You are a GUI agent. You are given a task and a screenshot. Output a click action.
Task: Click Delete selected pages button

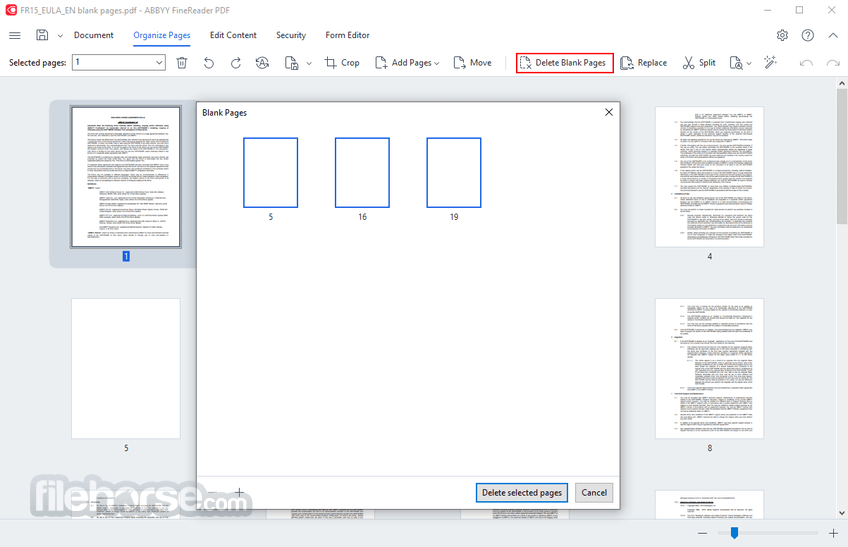coord(522,492)
